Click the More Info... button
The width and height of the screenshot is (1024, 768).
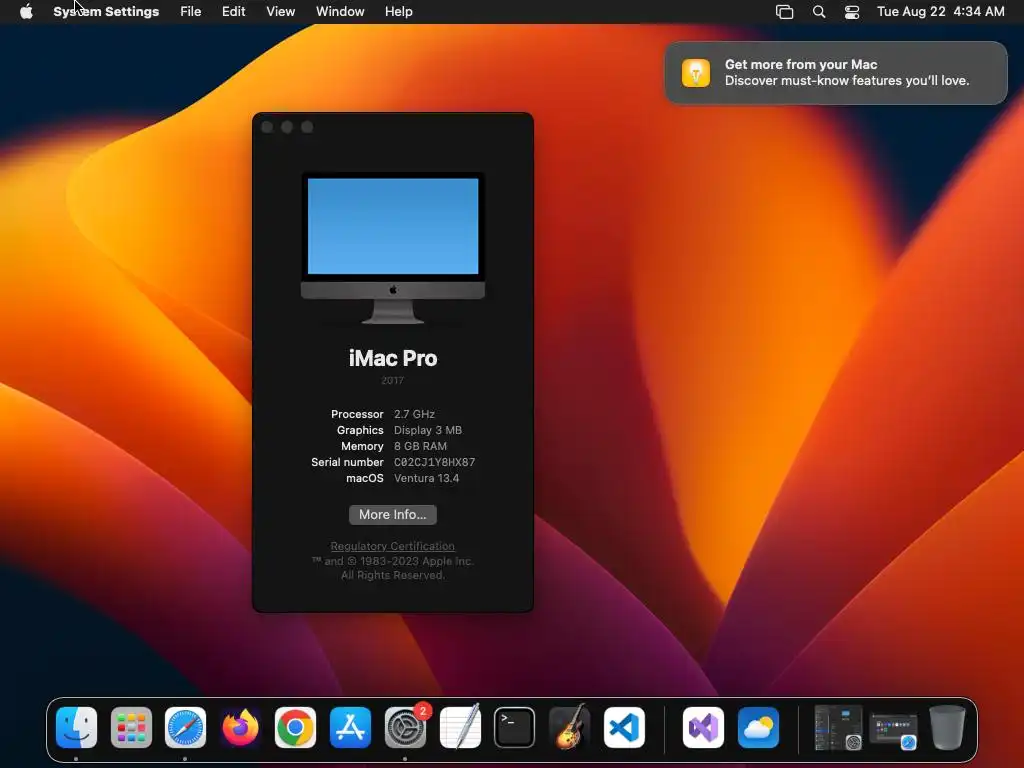tap(392, 515)
